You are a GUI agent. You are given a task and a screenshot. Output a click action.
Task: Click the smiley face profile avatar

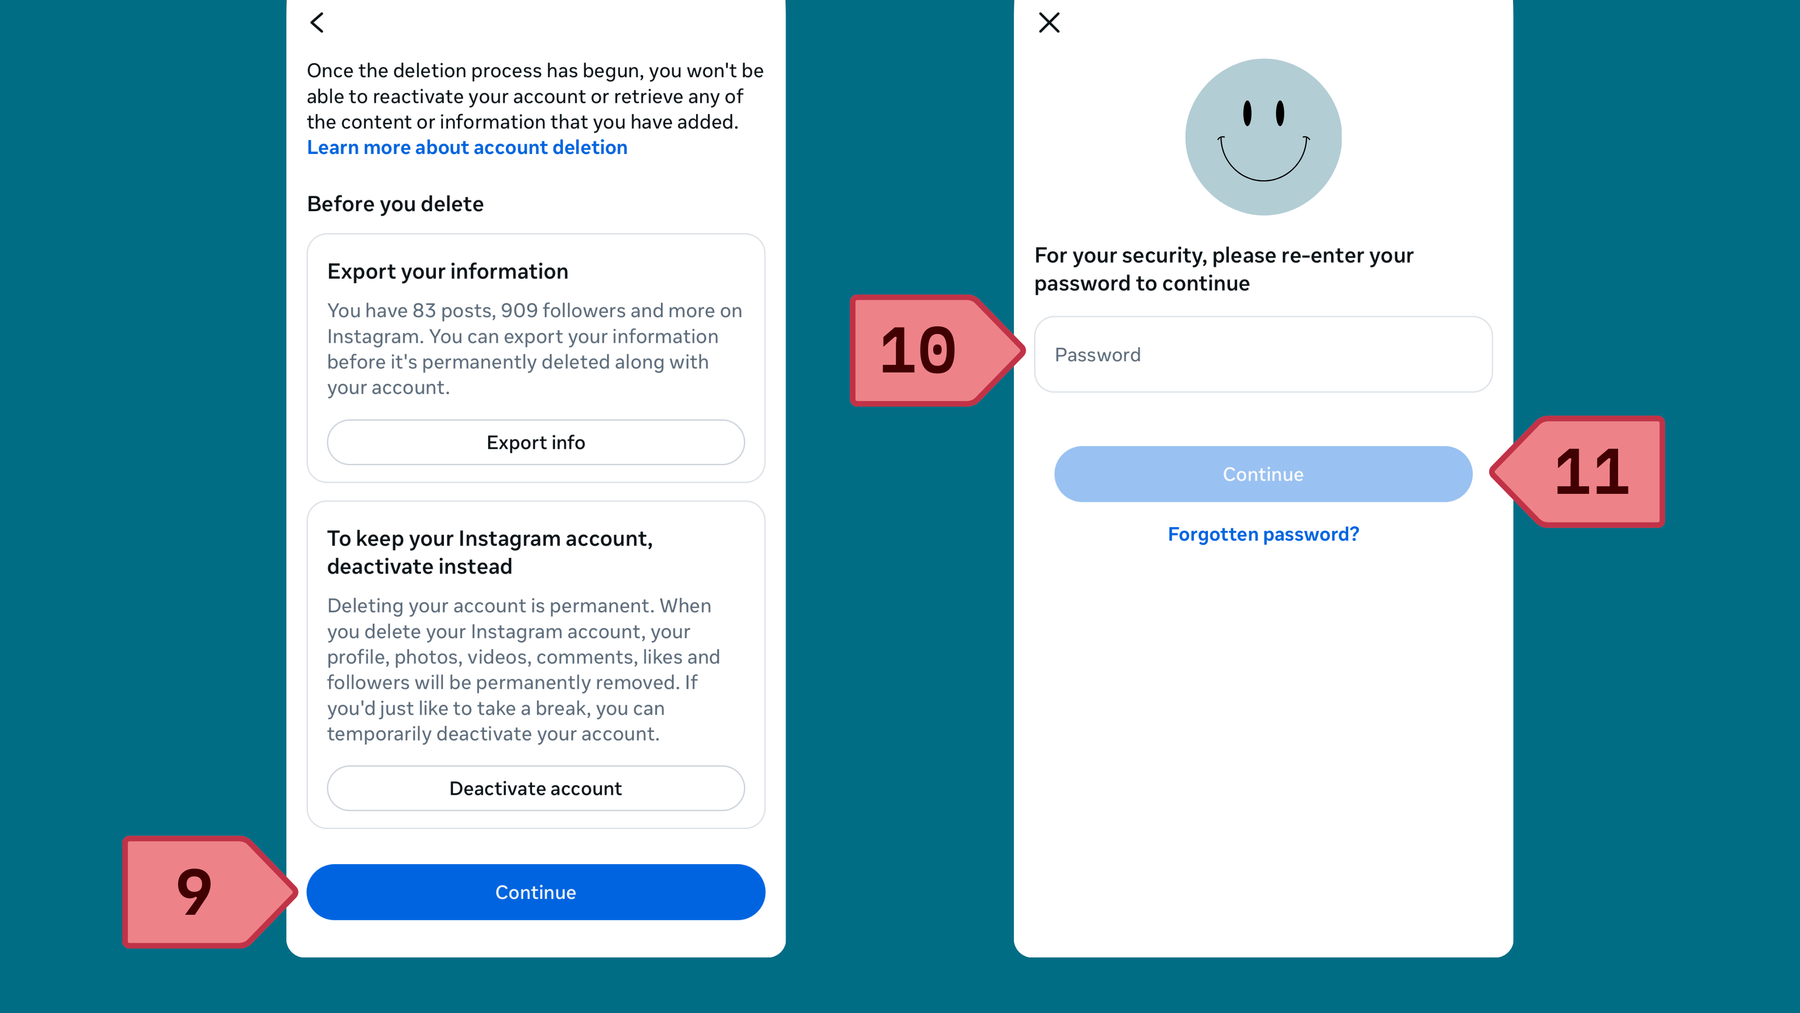tap(1263, 137)
